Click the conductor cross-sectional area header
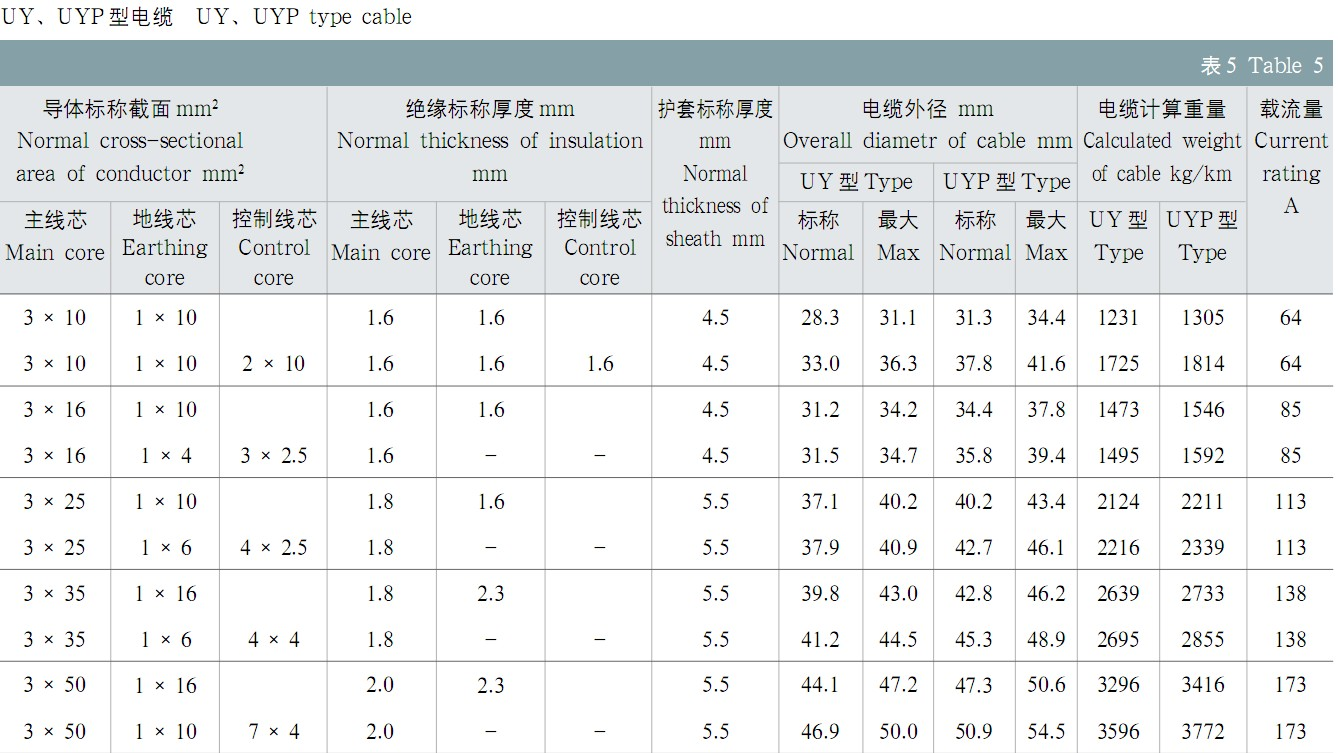This screenshot has height=753, width=1338. (130, 141)
